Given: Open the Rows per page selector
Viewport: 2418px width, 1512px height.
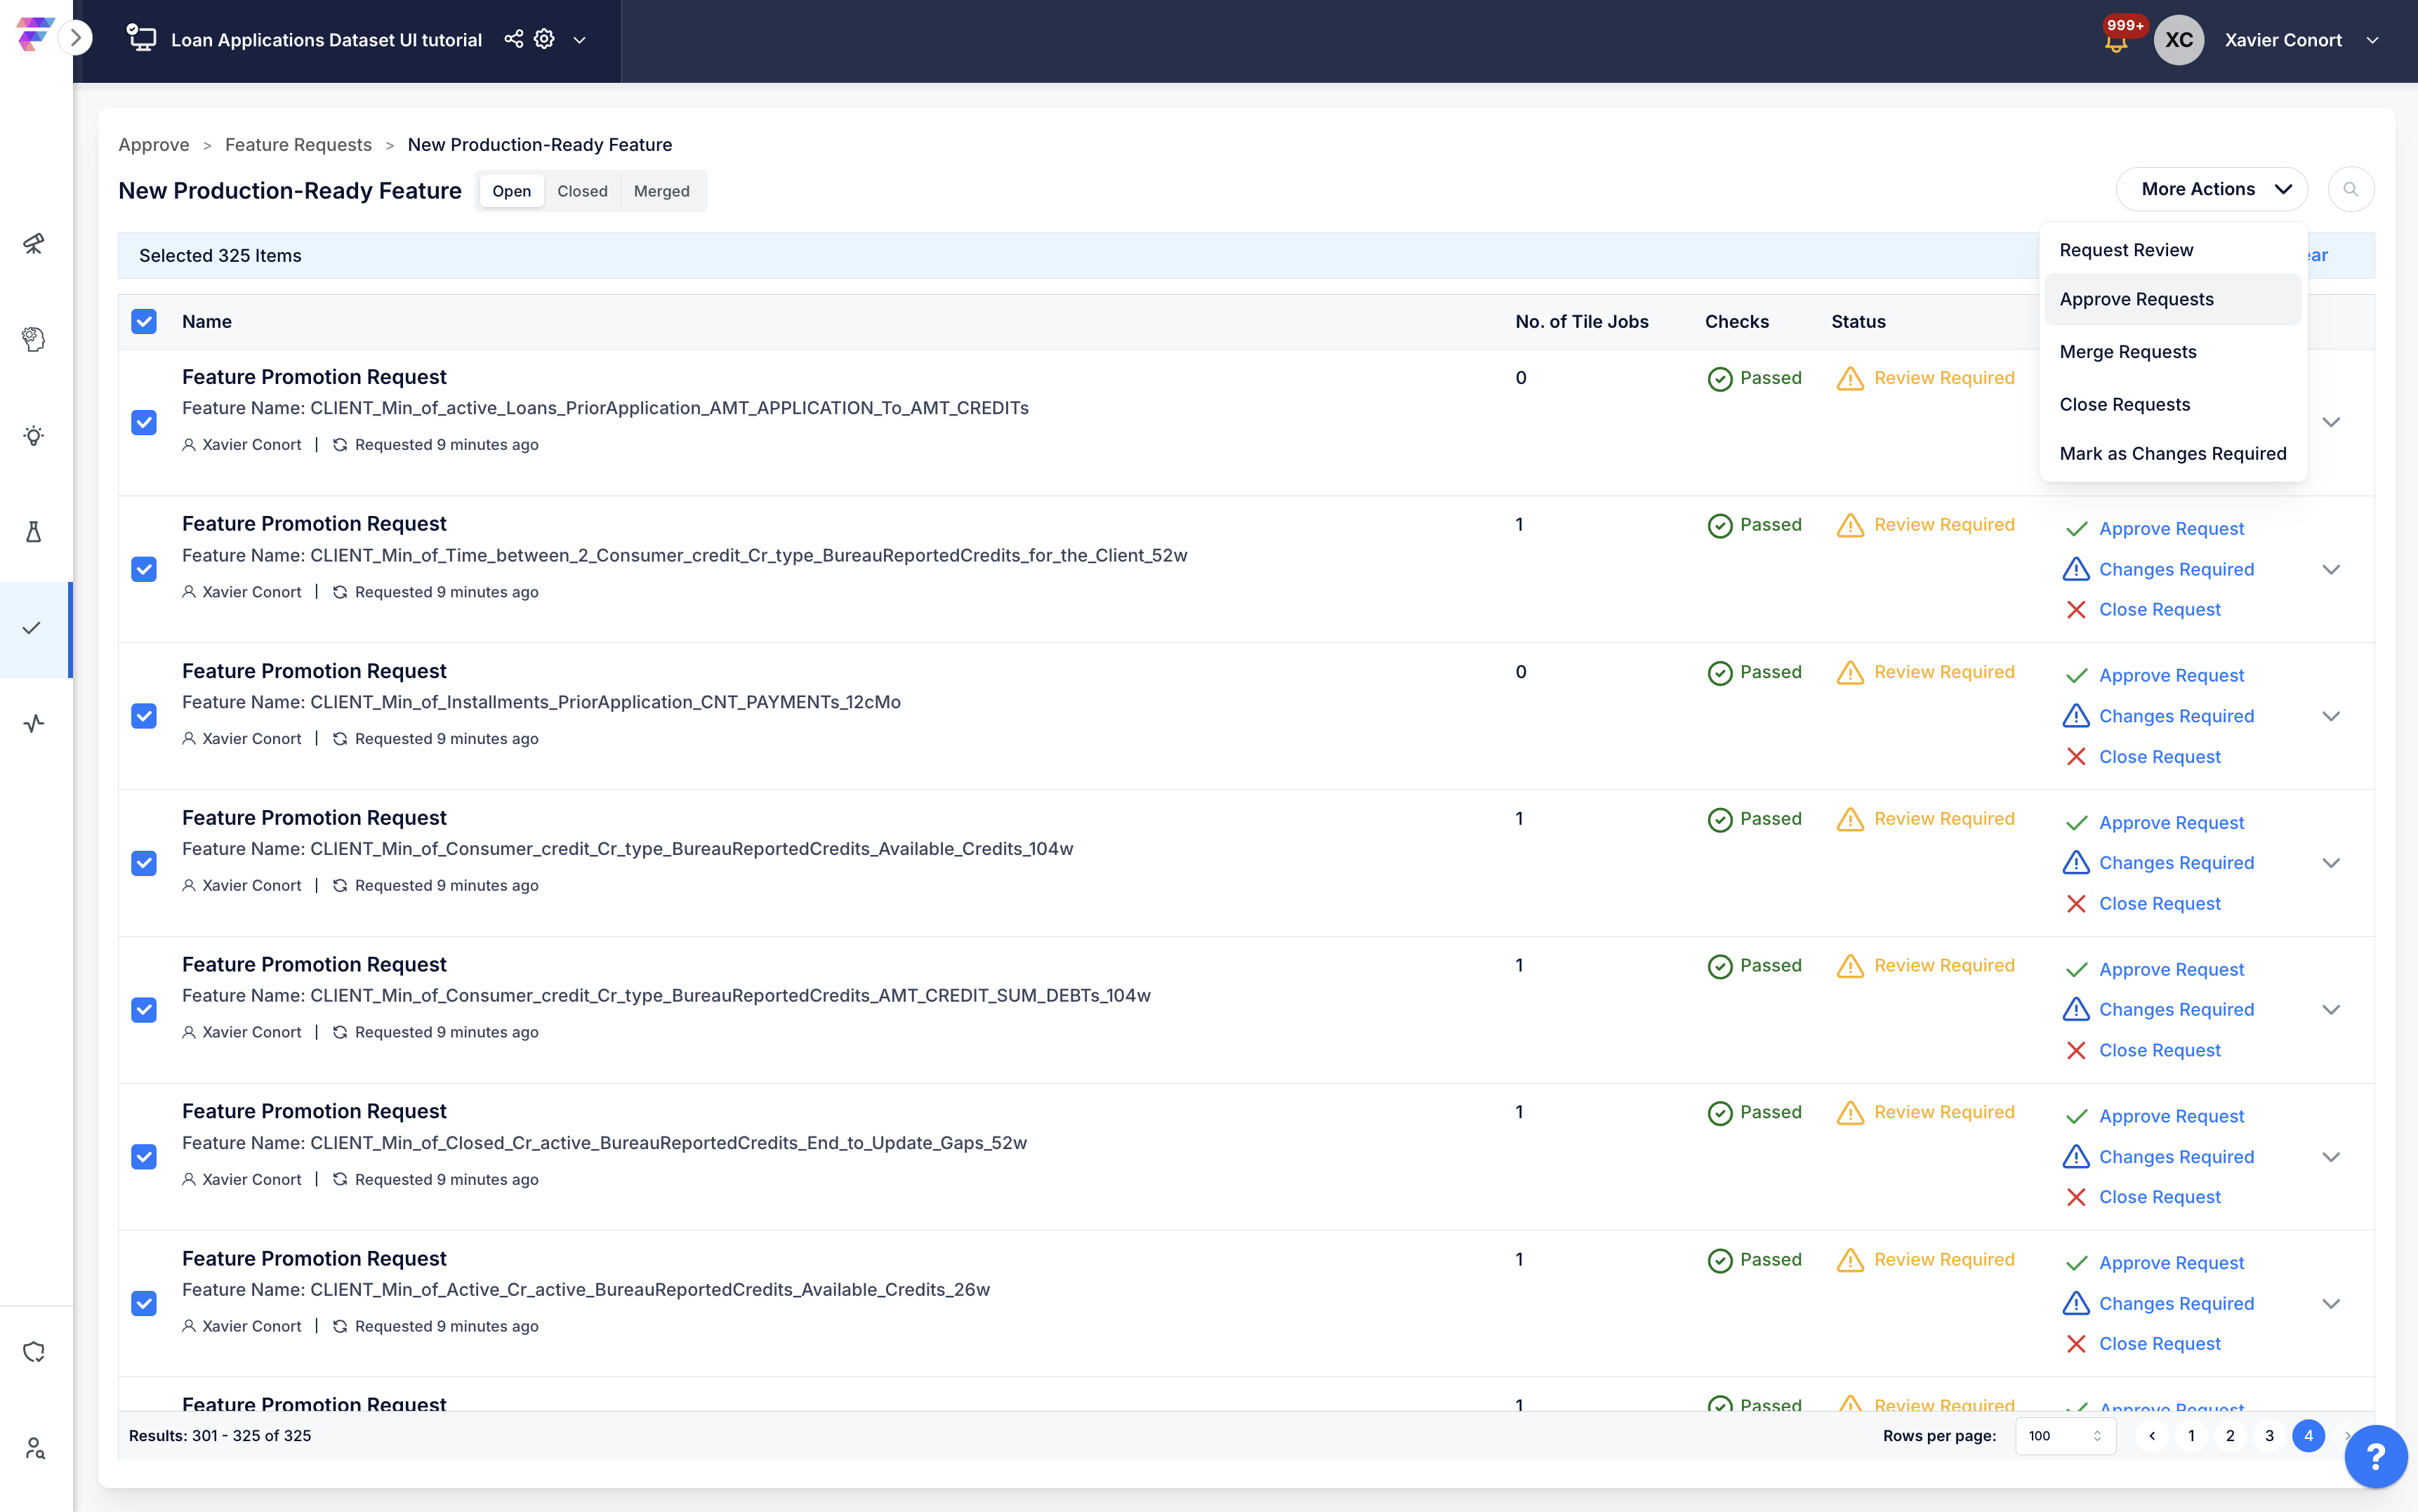Looking at the screenshot, I should tap(2065, 1436).
